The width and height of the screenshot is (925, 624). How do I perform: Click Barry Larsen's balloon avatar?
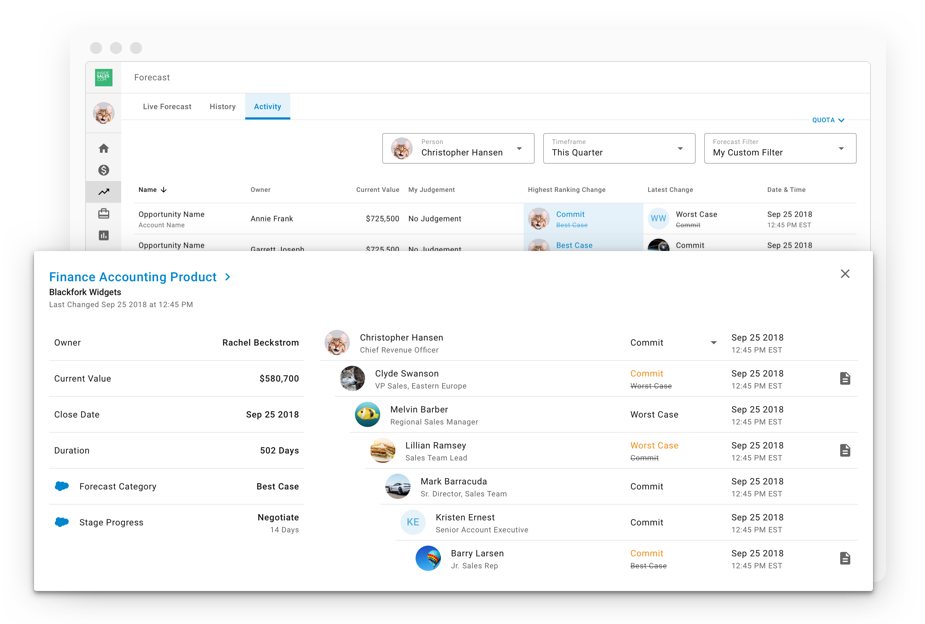428,559
